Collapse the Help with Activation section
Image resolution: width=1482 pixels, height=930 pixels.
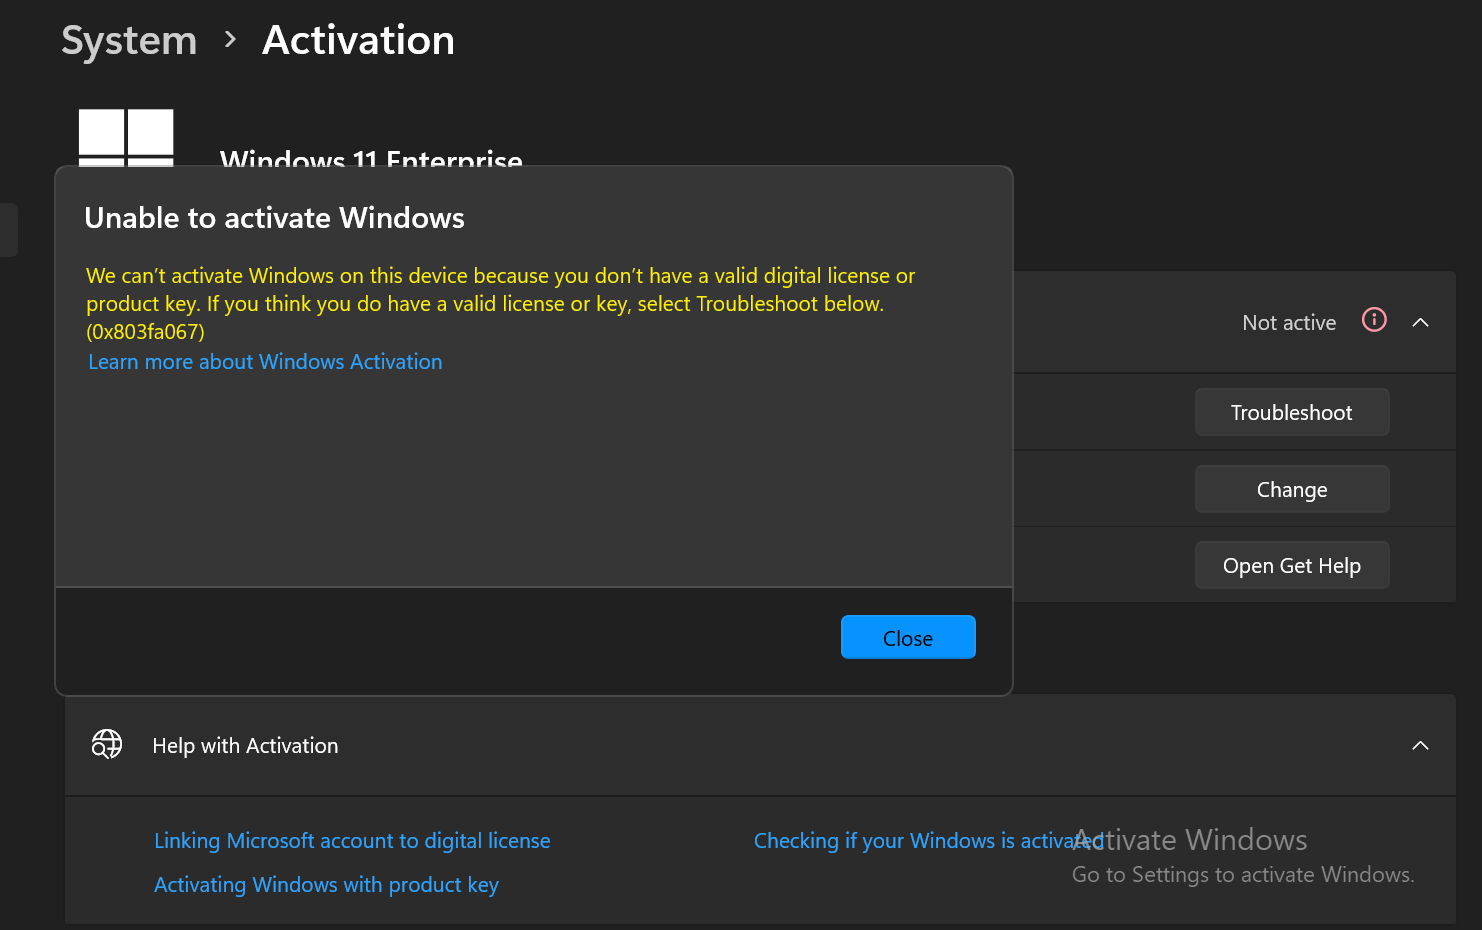[1420, 745]
